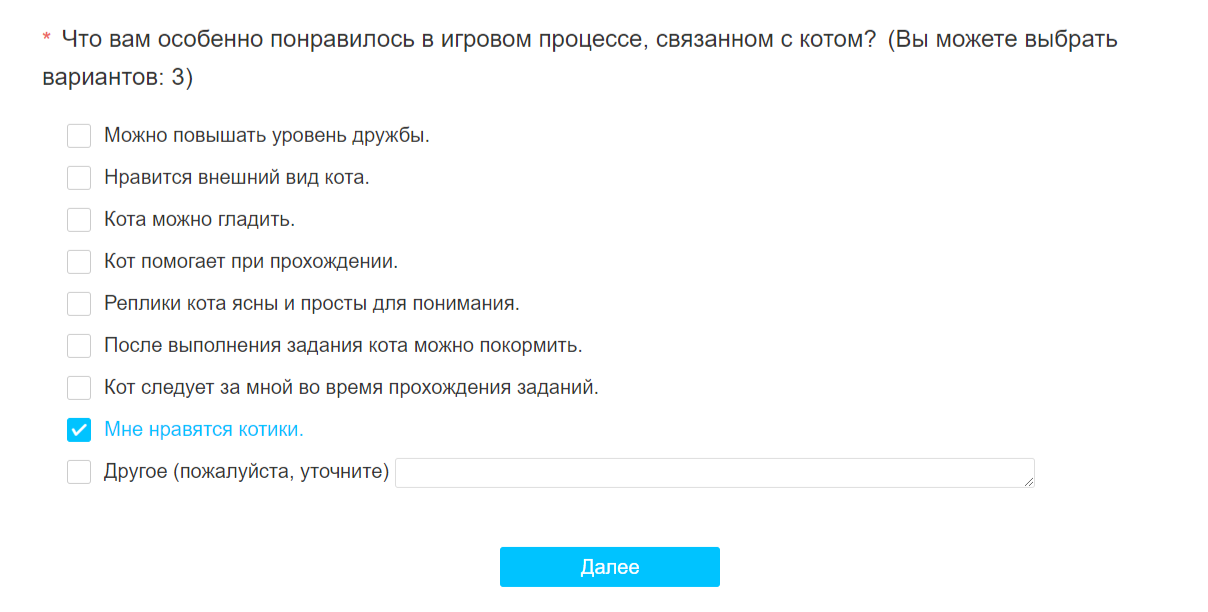Screen dimensions: 1208x612
Task: Click the resize grip of the "Другое" text box
Action: (x=1028, y=482)
